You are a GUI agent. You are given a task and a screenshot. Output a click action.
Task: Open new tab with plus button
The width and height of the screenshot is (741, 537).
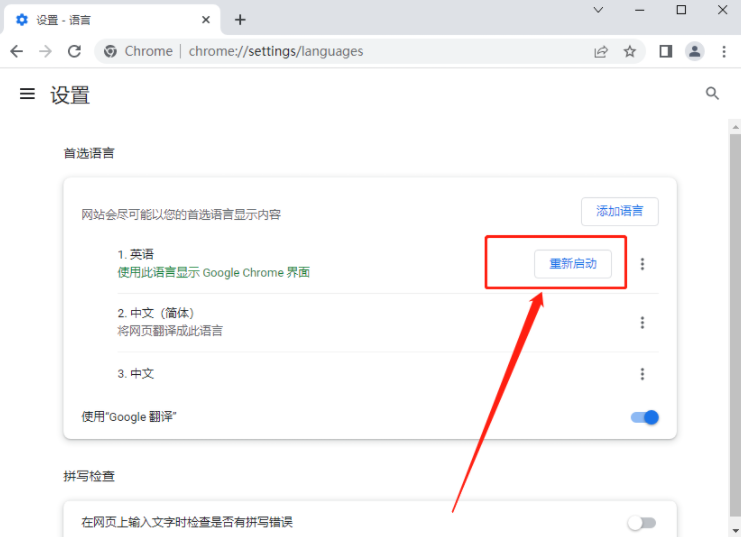240,20
